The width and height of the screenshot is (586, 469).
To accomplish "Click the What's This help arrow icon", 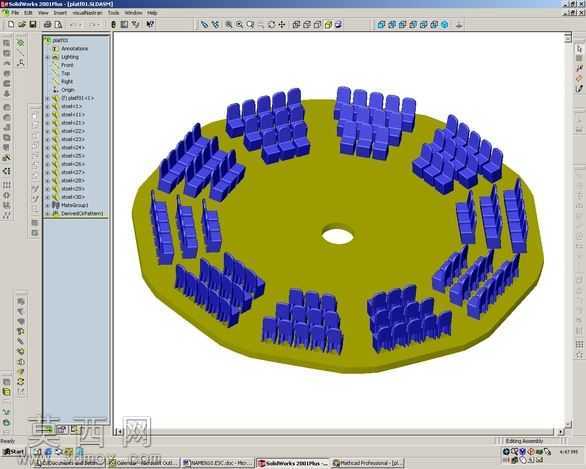I will (x=150, y=24).
